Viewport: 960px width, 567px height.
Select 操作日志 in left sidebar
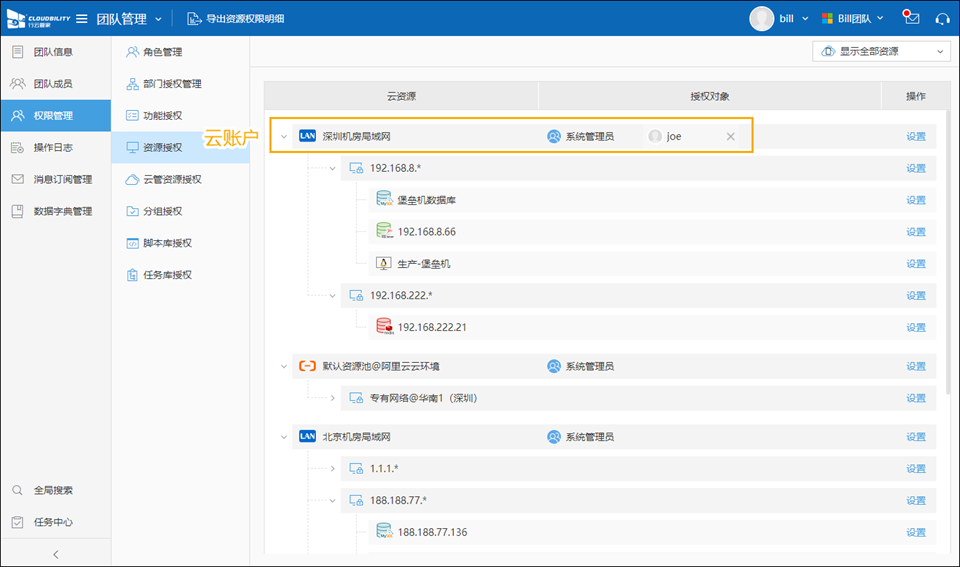point(53,148)
